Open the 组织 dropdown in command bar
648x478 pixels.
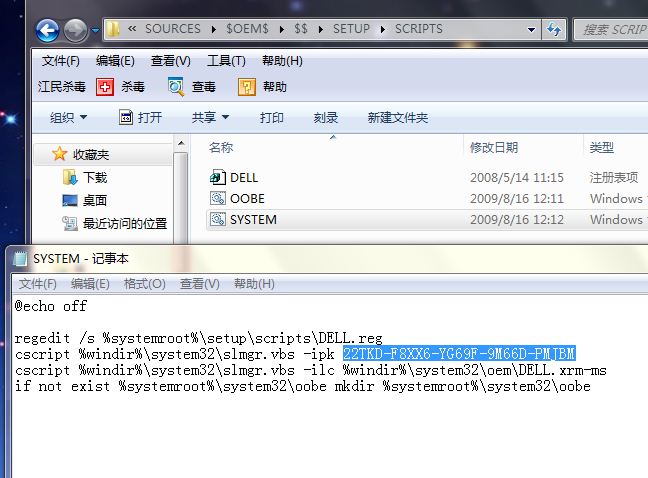pyautogui.click(x=68, y=117)
